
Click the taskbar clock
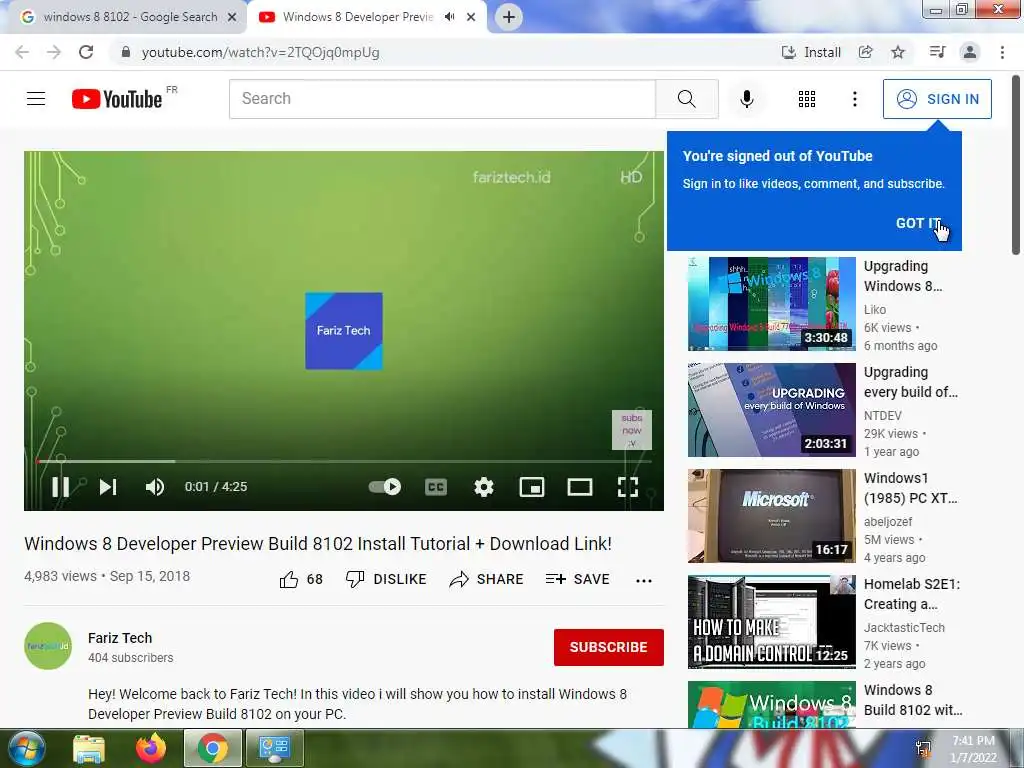point(973,749)
